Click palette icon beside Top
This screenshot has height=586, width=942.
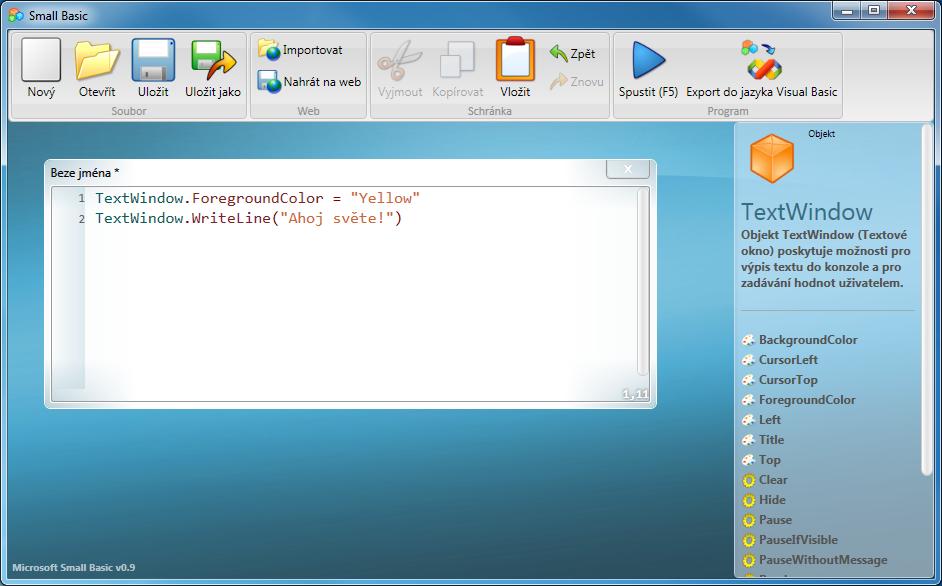point(748,460)
